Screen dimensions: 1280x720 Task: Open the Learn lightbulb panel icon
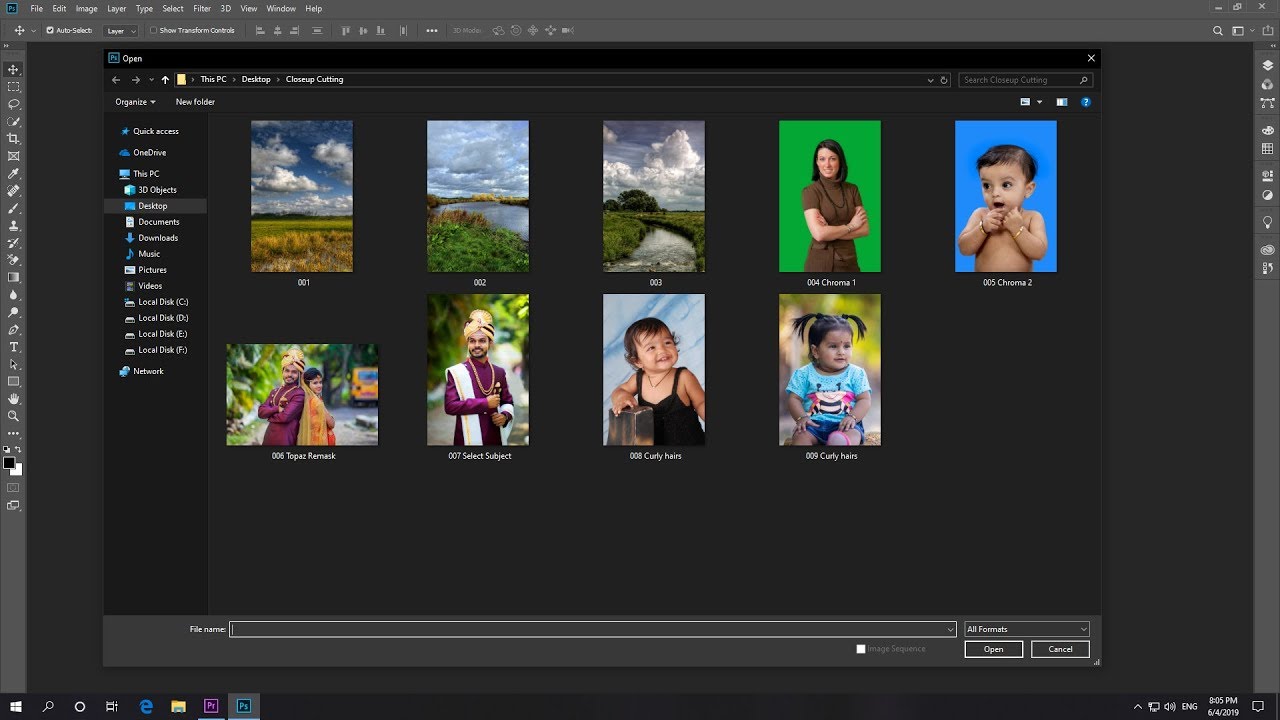tap(1268, 222)
